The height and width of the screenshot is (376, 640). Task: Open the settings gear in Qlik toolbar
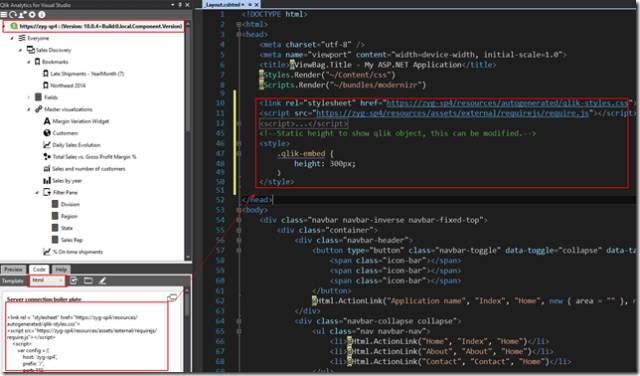(32, 15)
